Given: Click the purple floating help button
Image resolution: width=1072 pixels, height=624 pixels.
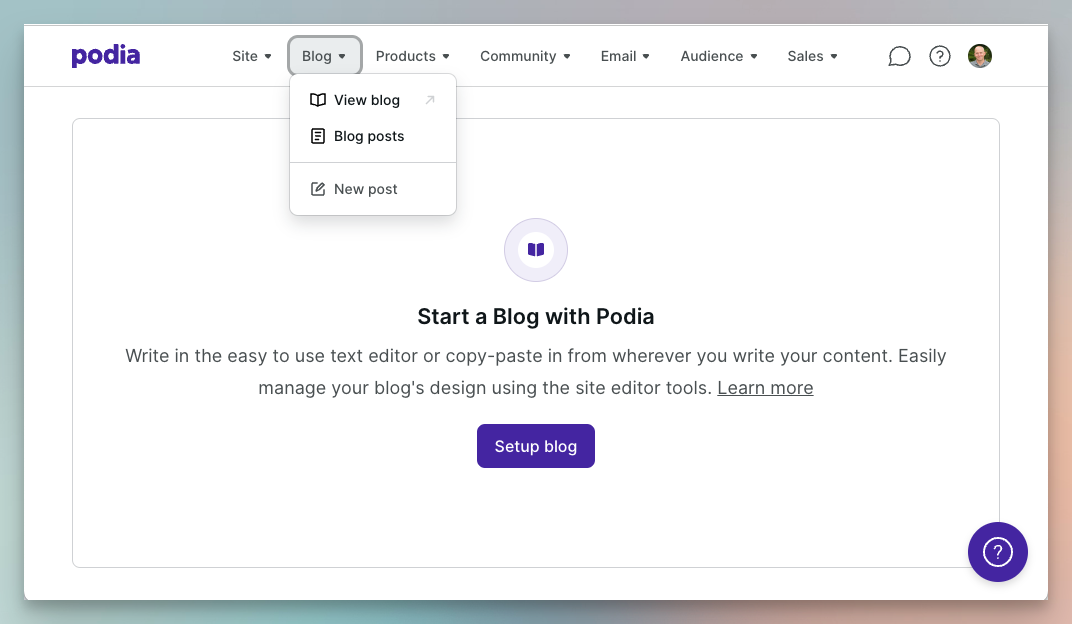Looking at the screenshot, I should [997, 552].
